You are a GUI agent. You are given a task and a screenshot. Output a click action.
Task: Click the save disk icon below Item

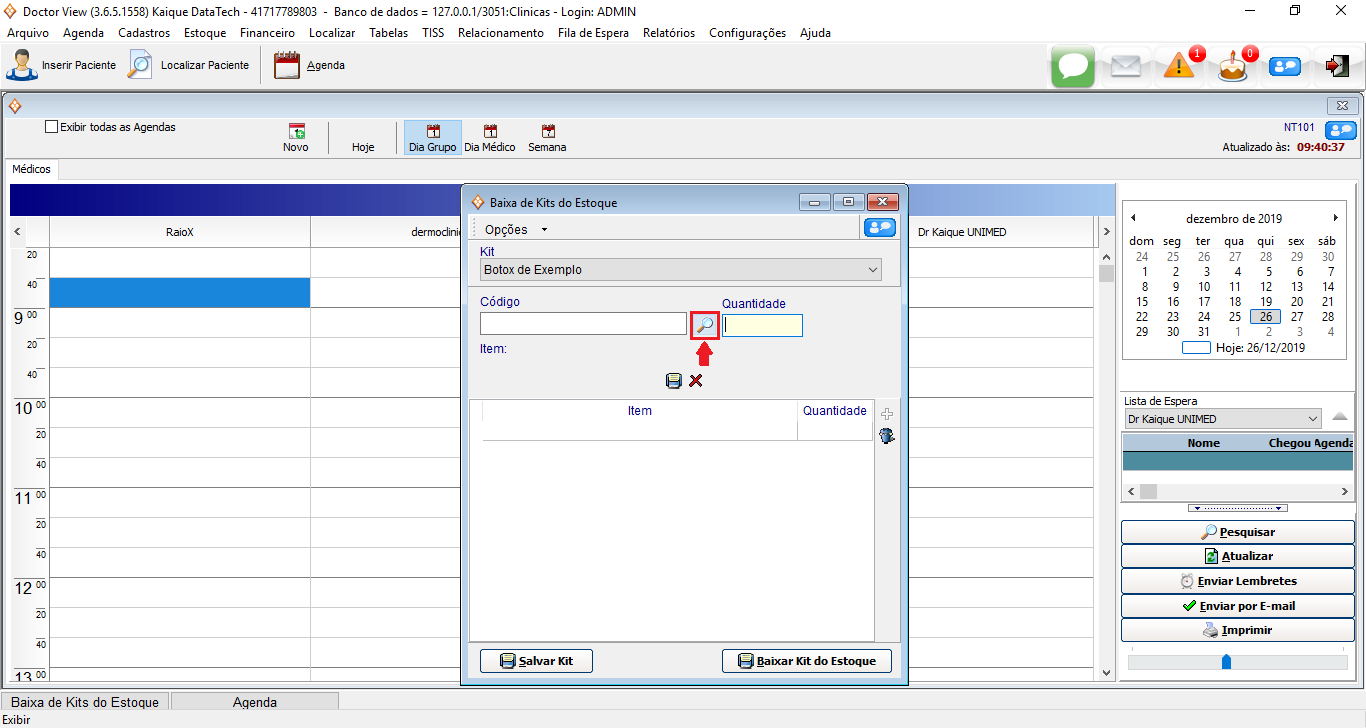[x=674, y=381]
